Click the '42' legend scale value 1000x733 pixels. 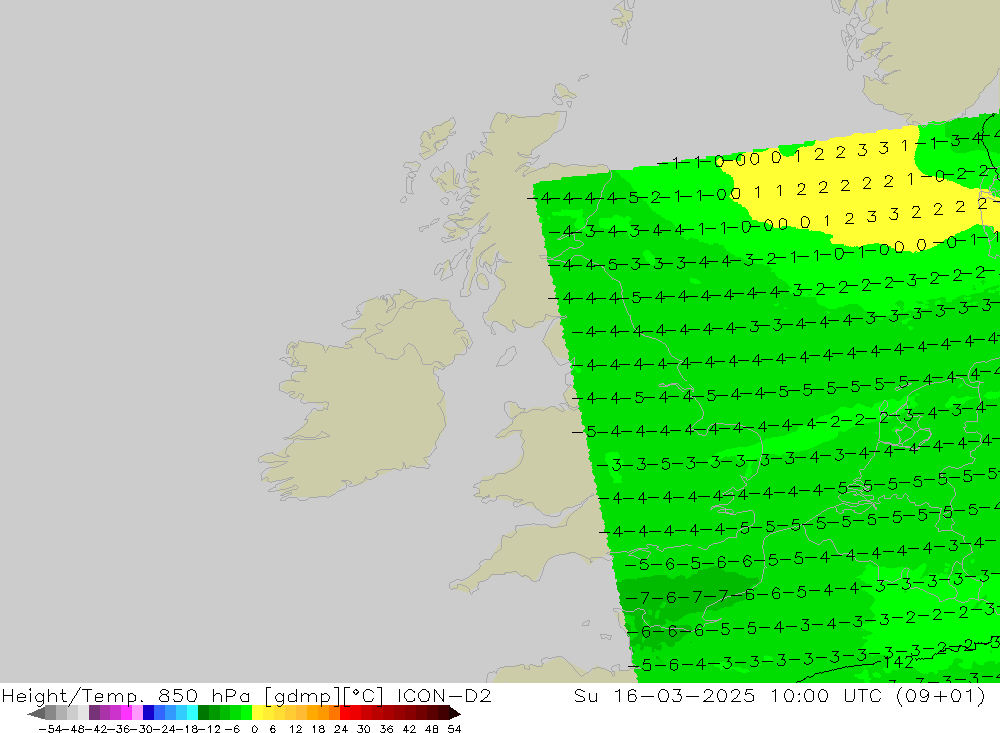point(409,729)
